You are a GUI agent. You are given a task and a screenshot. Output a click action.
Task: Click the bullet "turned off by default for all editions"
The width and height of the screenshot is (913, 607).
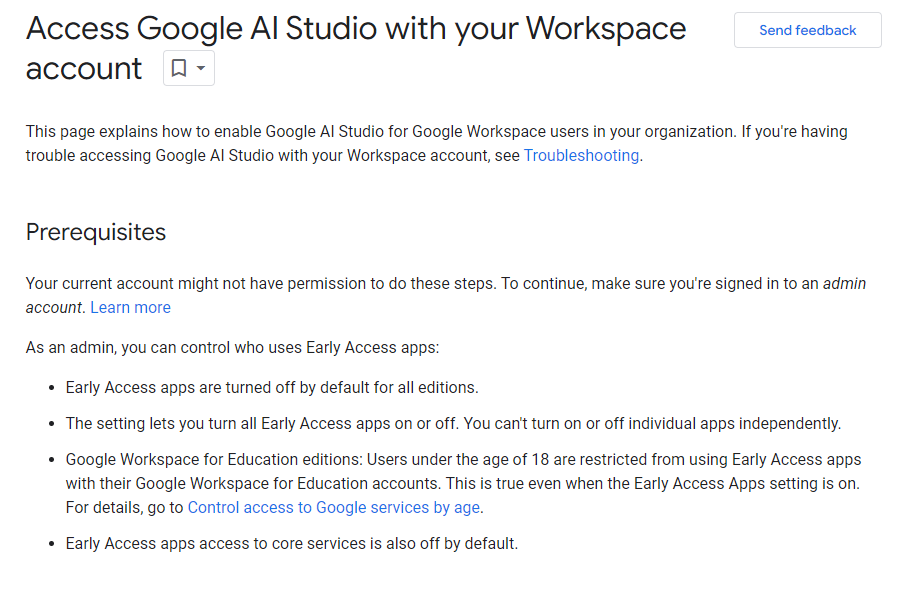tap(340, 387)
